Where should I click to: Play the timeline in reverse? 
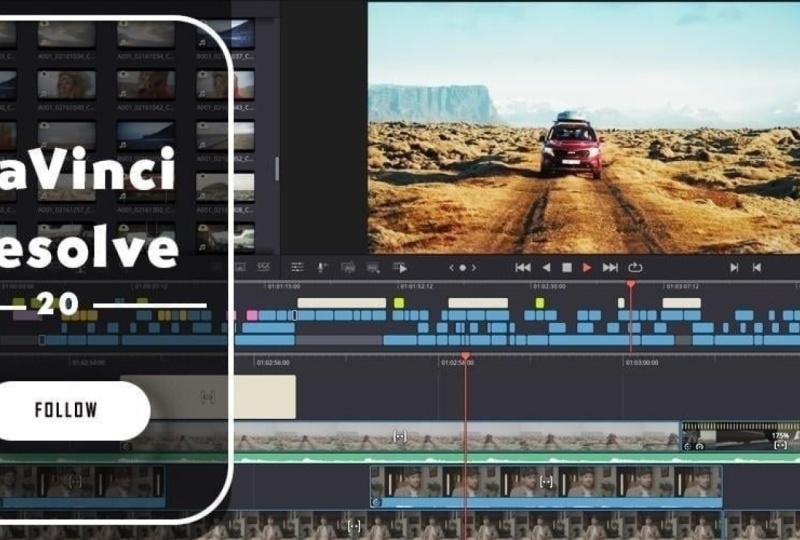coord(546,267)
